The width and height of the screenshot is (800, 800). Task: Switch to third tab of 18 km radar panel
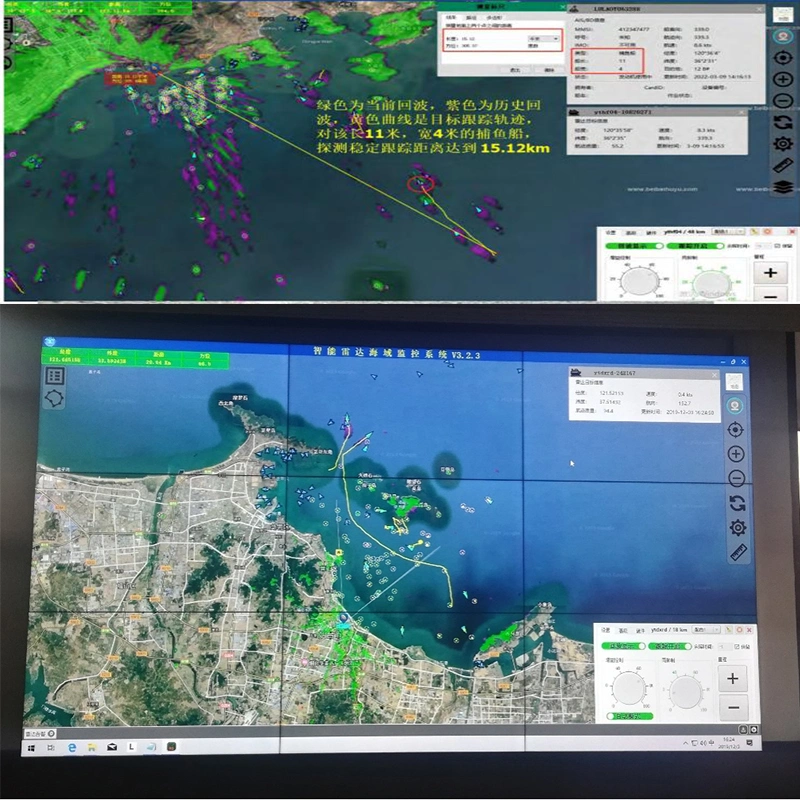pyautogui.click(x=640, y=631)
